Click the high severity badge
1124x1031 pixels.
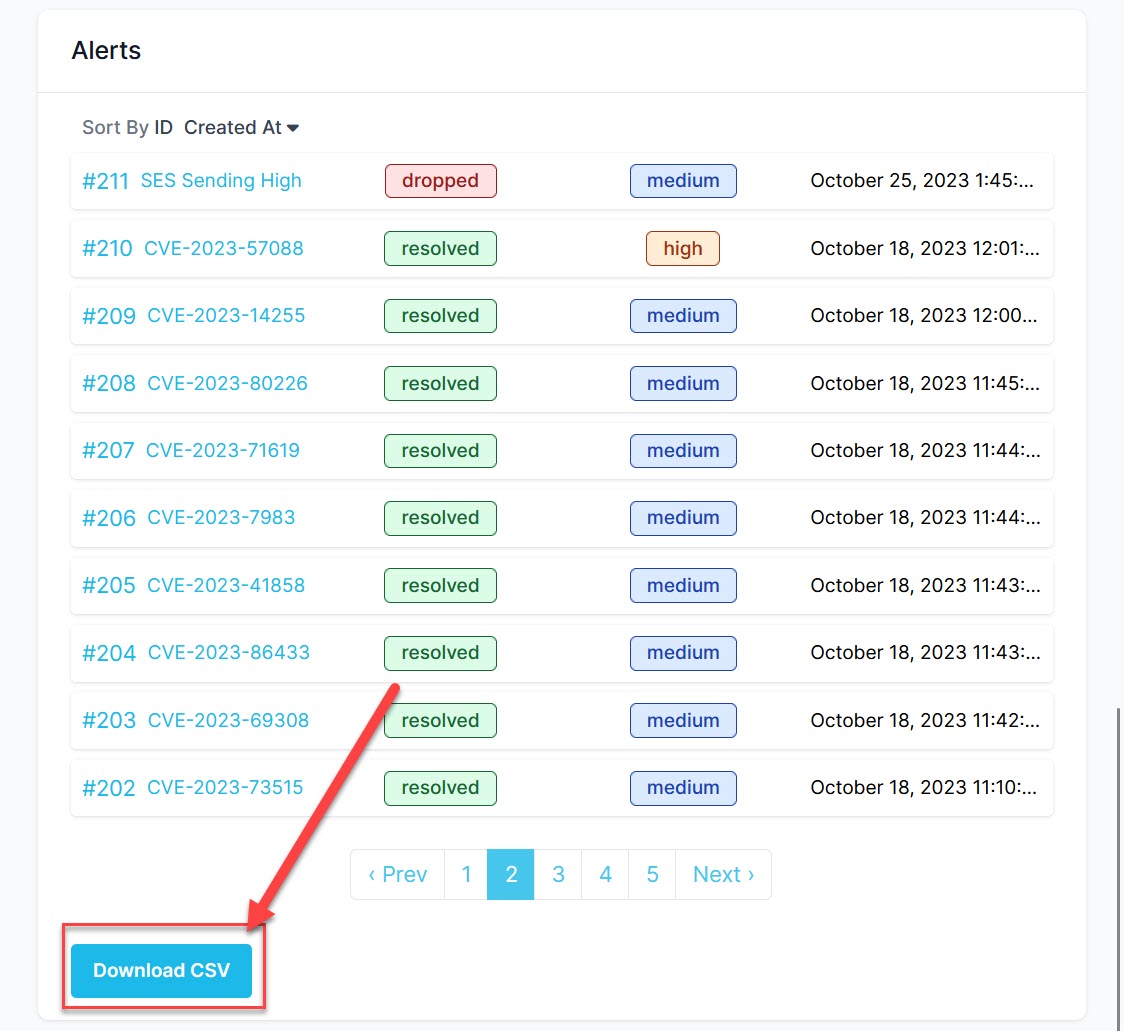click(x=682, y=248)
